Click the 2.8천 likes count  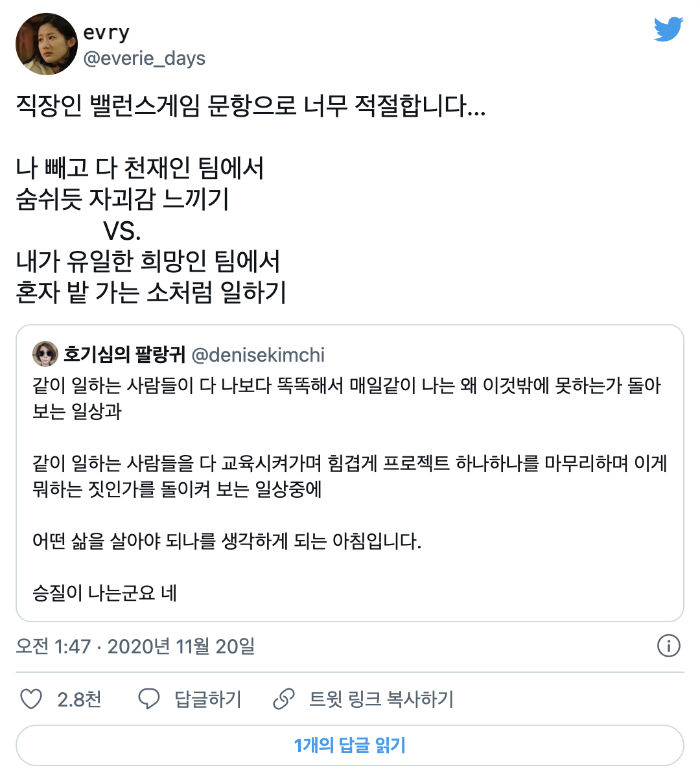pyautogui.click(x=79, y=699)
